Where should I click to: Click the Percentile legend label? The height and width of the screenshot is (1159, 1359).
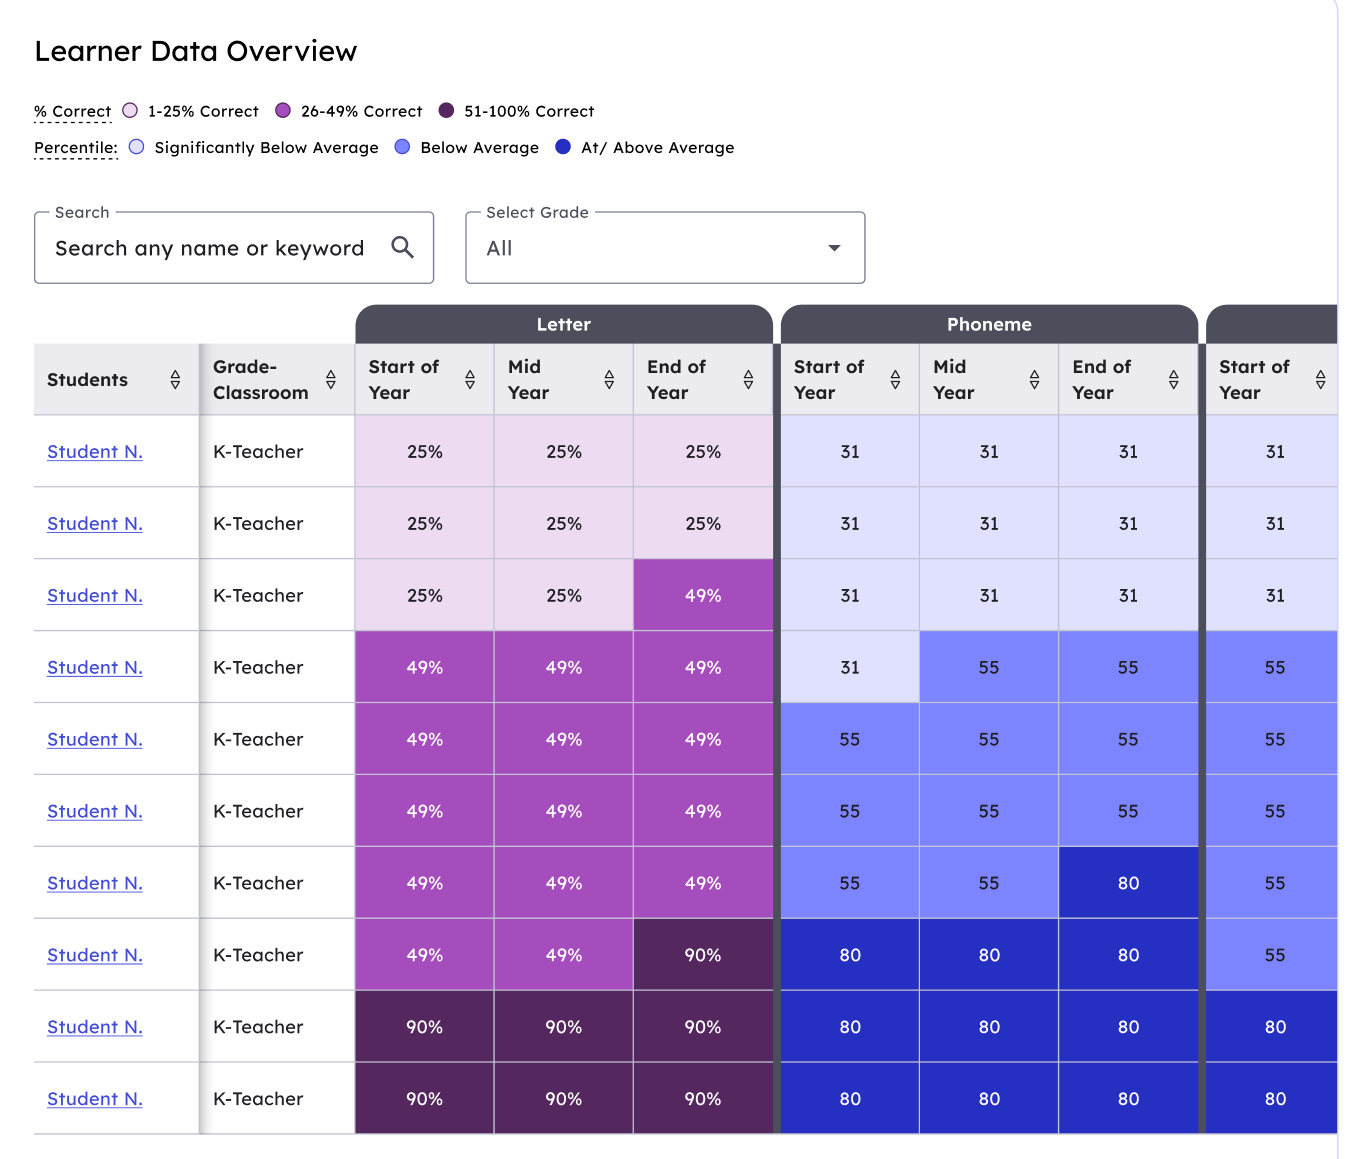(76, 148)
